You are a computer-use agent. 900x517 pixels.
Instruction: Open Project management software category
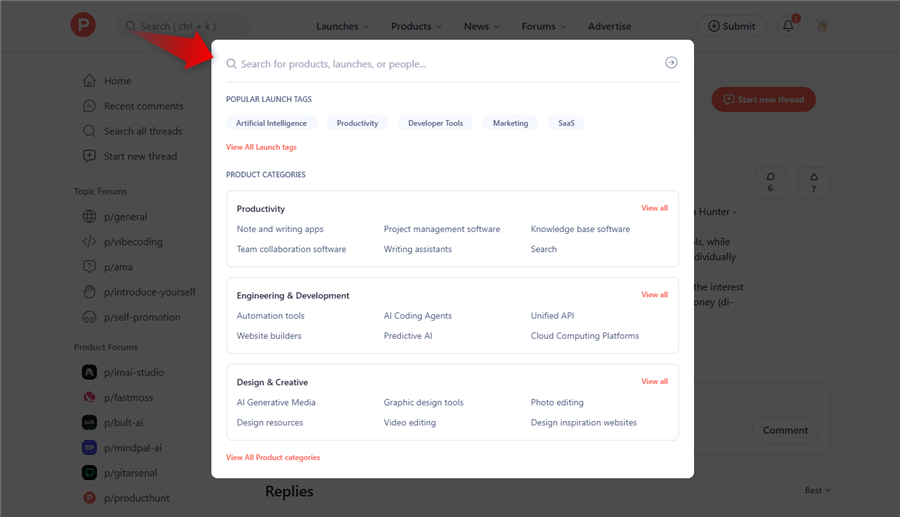coord(442,229)
